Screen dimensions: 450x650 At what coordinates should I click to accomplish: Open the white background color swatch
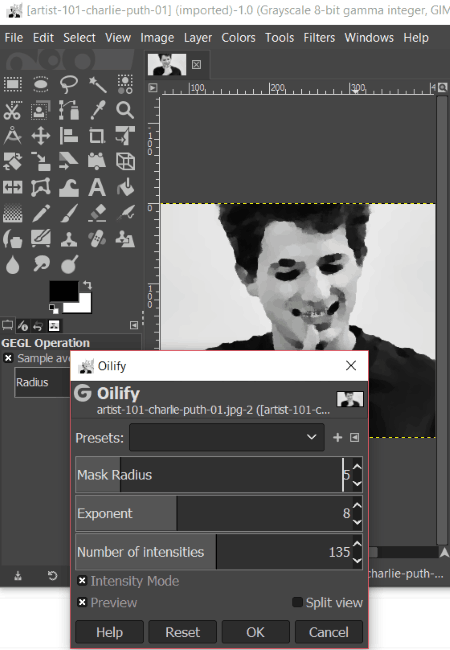[83, 306]
